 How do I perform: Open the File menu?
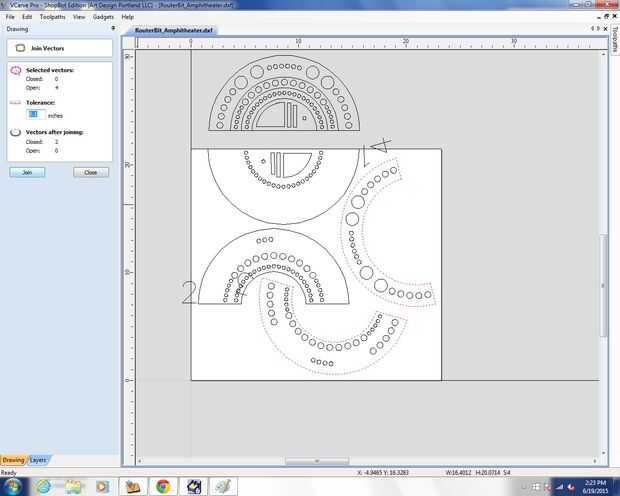[x=10, y=17]
